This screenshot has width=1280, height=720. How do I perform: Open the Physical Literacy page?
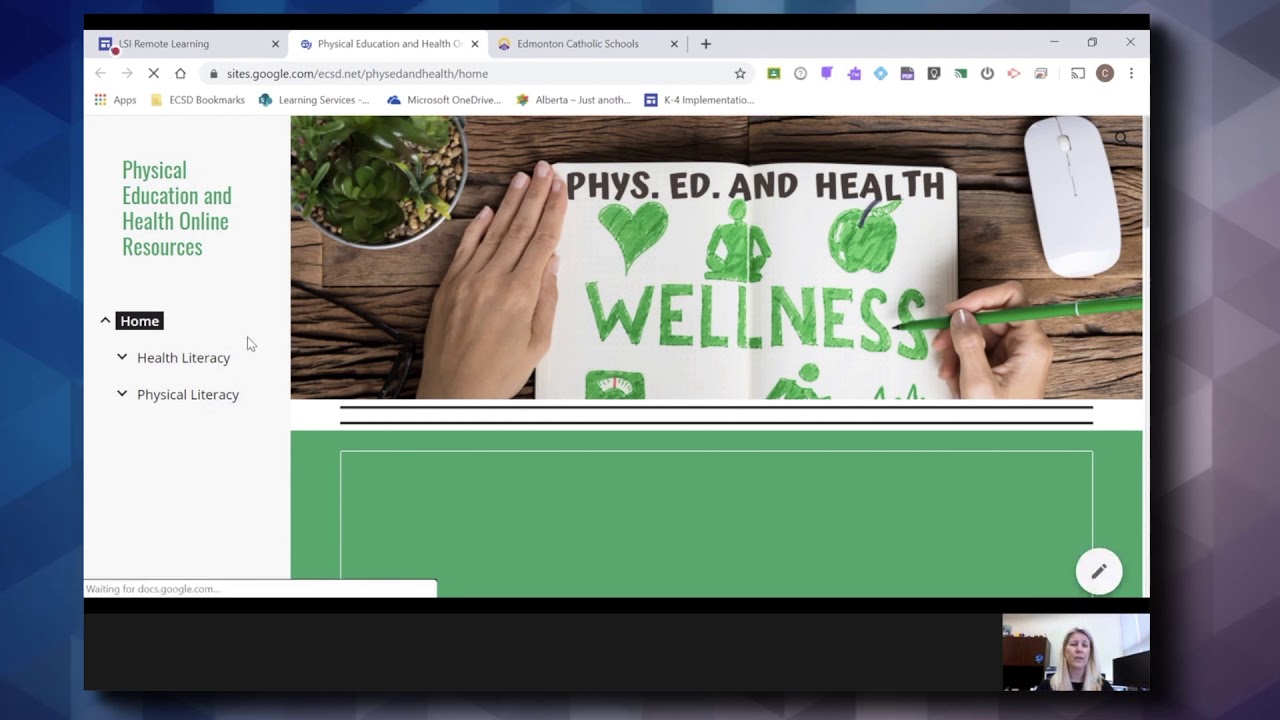pyautogui.click(x=188, y=395)
